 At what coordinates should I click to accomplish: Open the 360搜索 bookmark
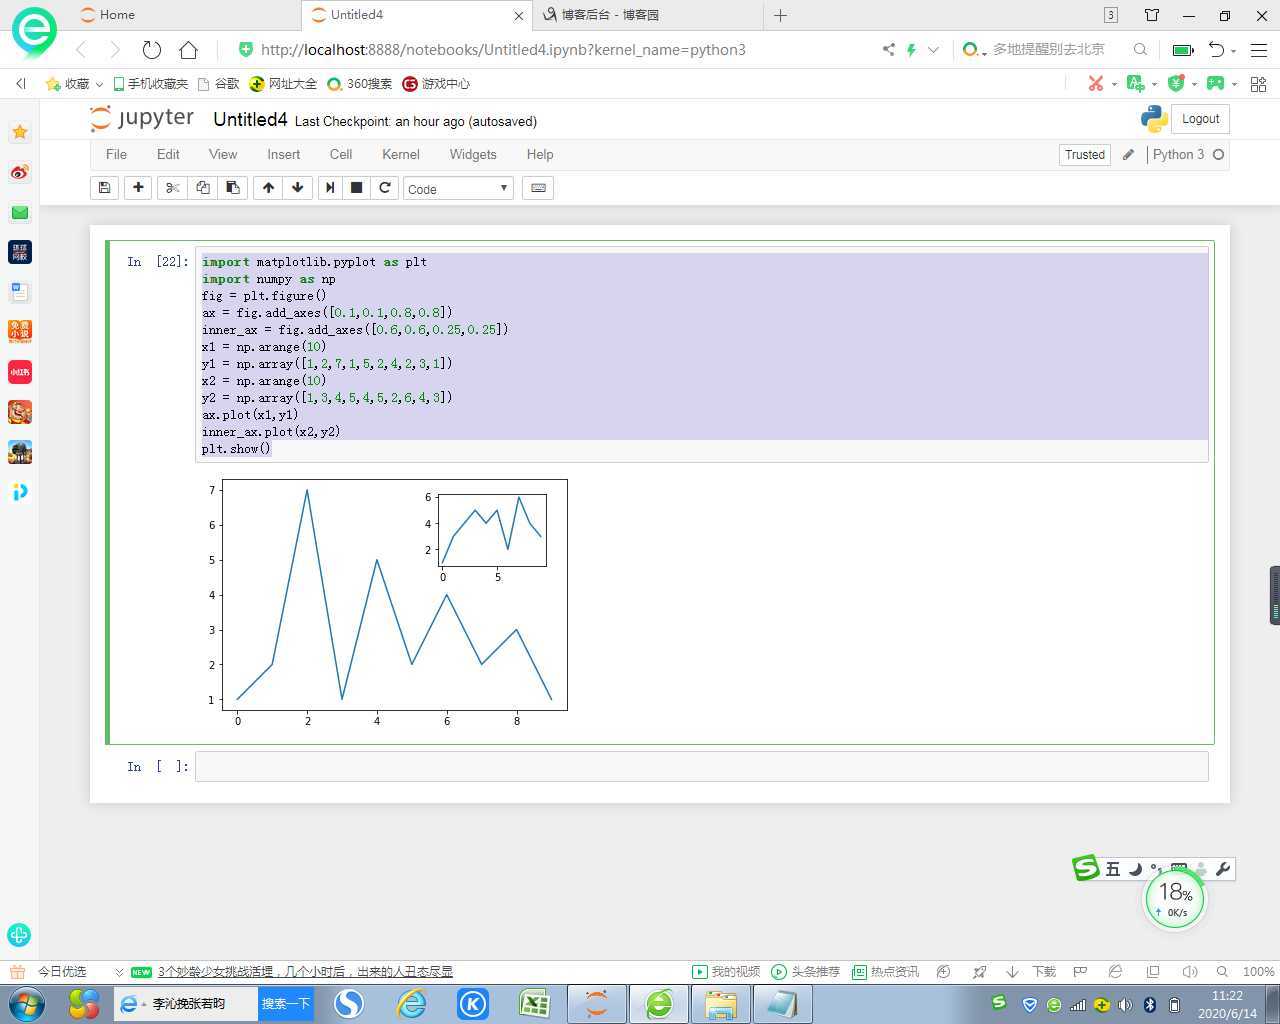coord(359,84)
